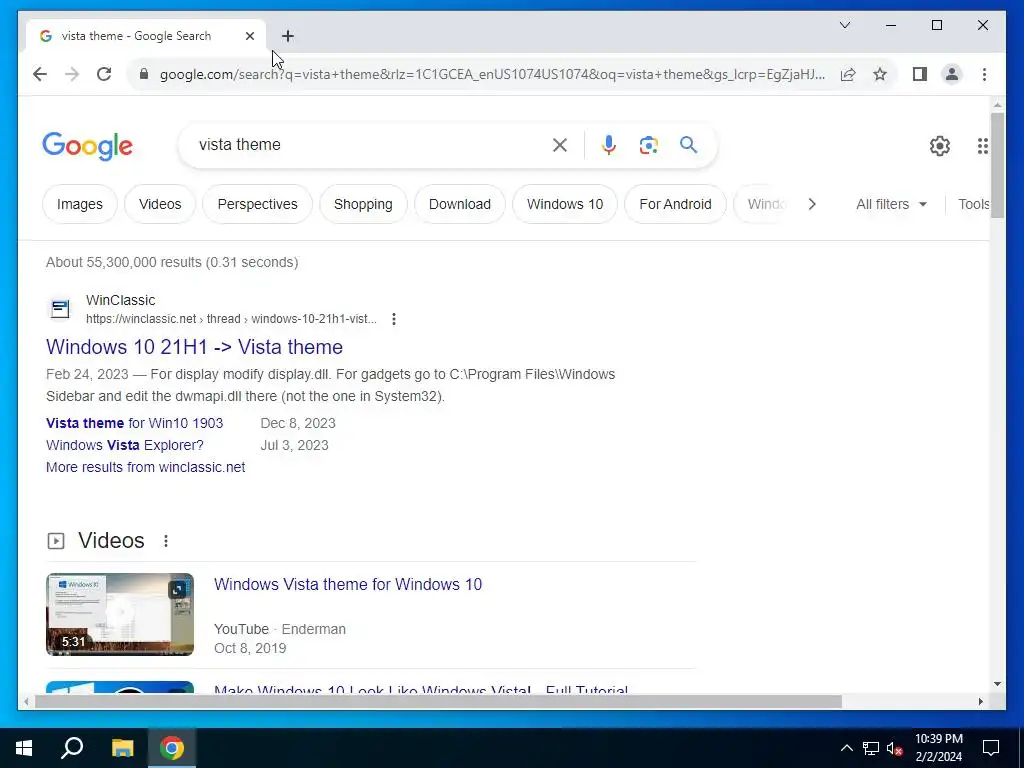Submit search with magnifier icon
This screenshot has height=768, width=1024.
pyautogui.click(x=688, y=145)
